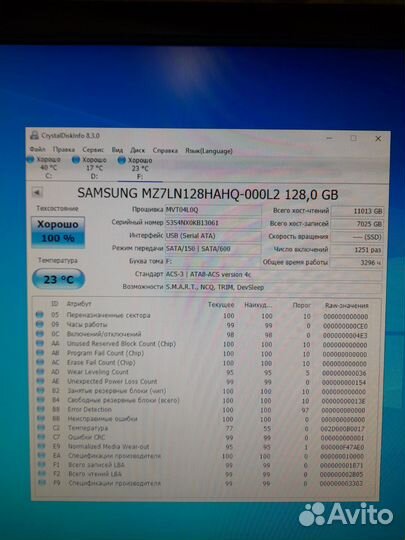This screenshot has width=405, height=540.
Task: Click the serial number field
Action: [213, 223]
